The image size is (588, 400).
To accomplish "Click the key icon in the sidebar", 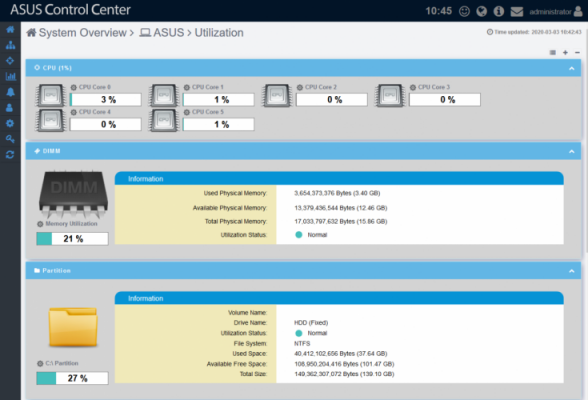I will (x=10, y=139).
